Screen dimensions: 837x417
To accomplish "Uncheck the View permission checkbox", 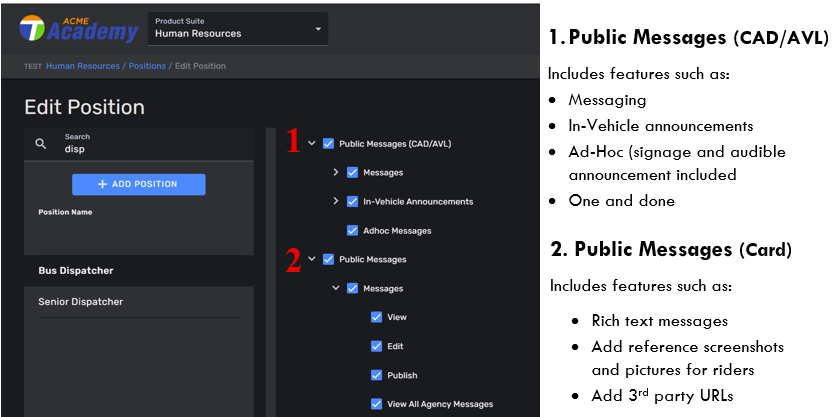I will pos(376,317).
